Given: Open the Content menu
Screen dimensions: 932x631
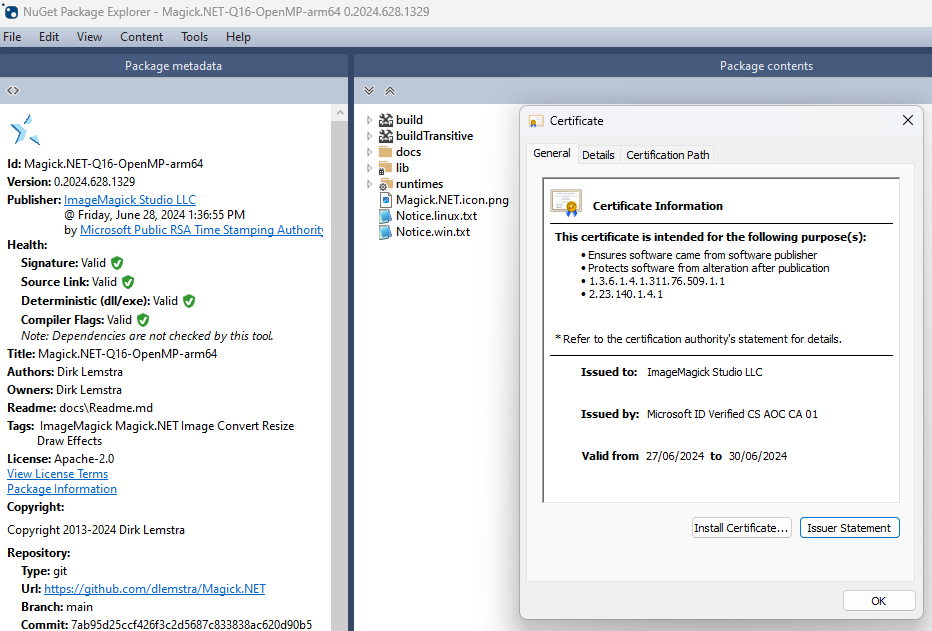Looking at the screenshot, I should pyautogui.click(x=141, y=37).
